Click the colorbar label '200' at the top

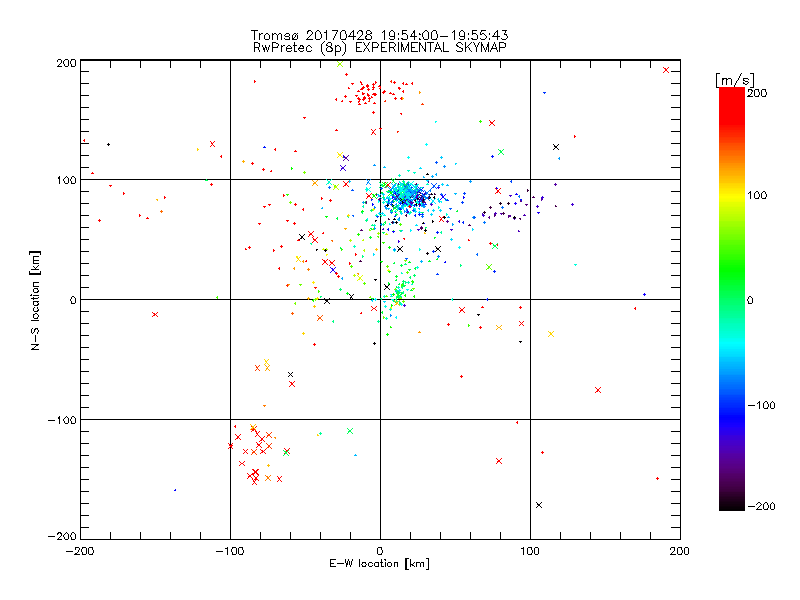(757, 93)
